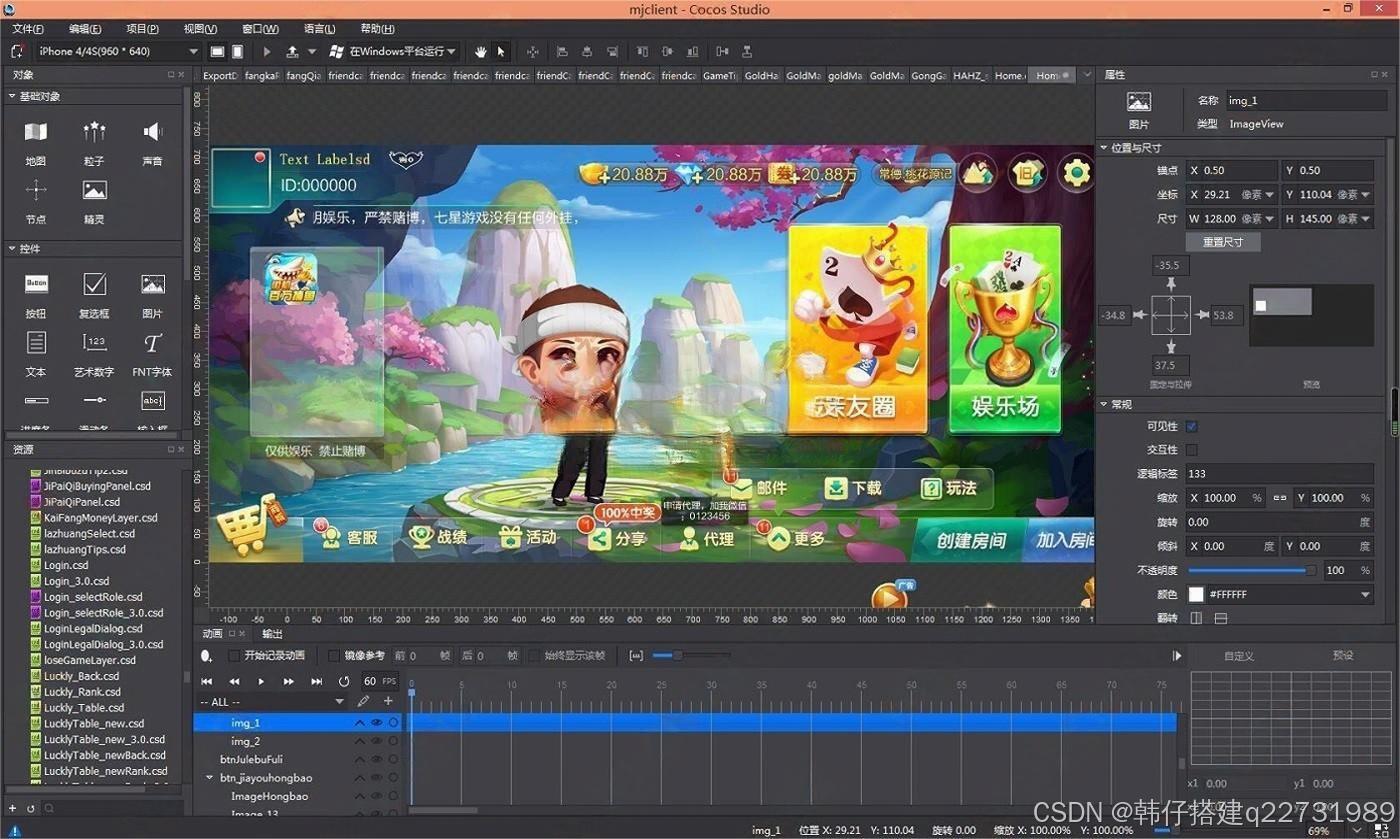Click the horizontal flip icon in properties
The width and height of the screenshot is (1400, 839).
(1195, 619)
